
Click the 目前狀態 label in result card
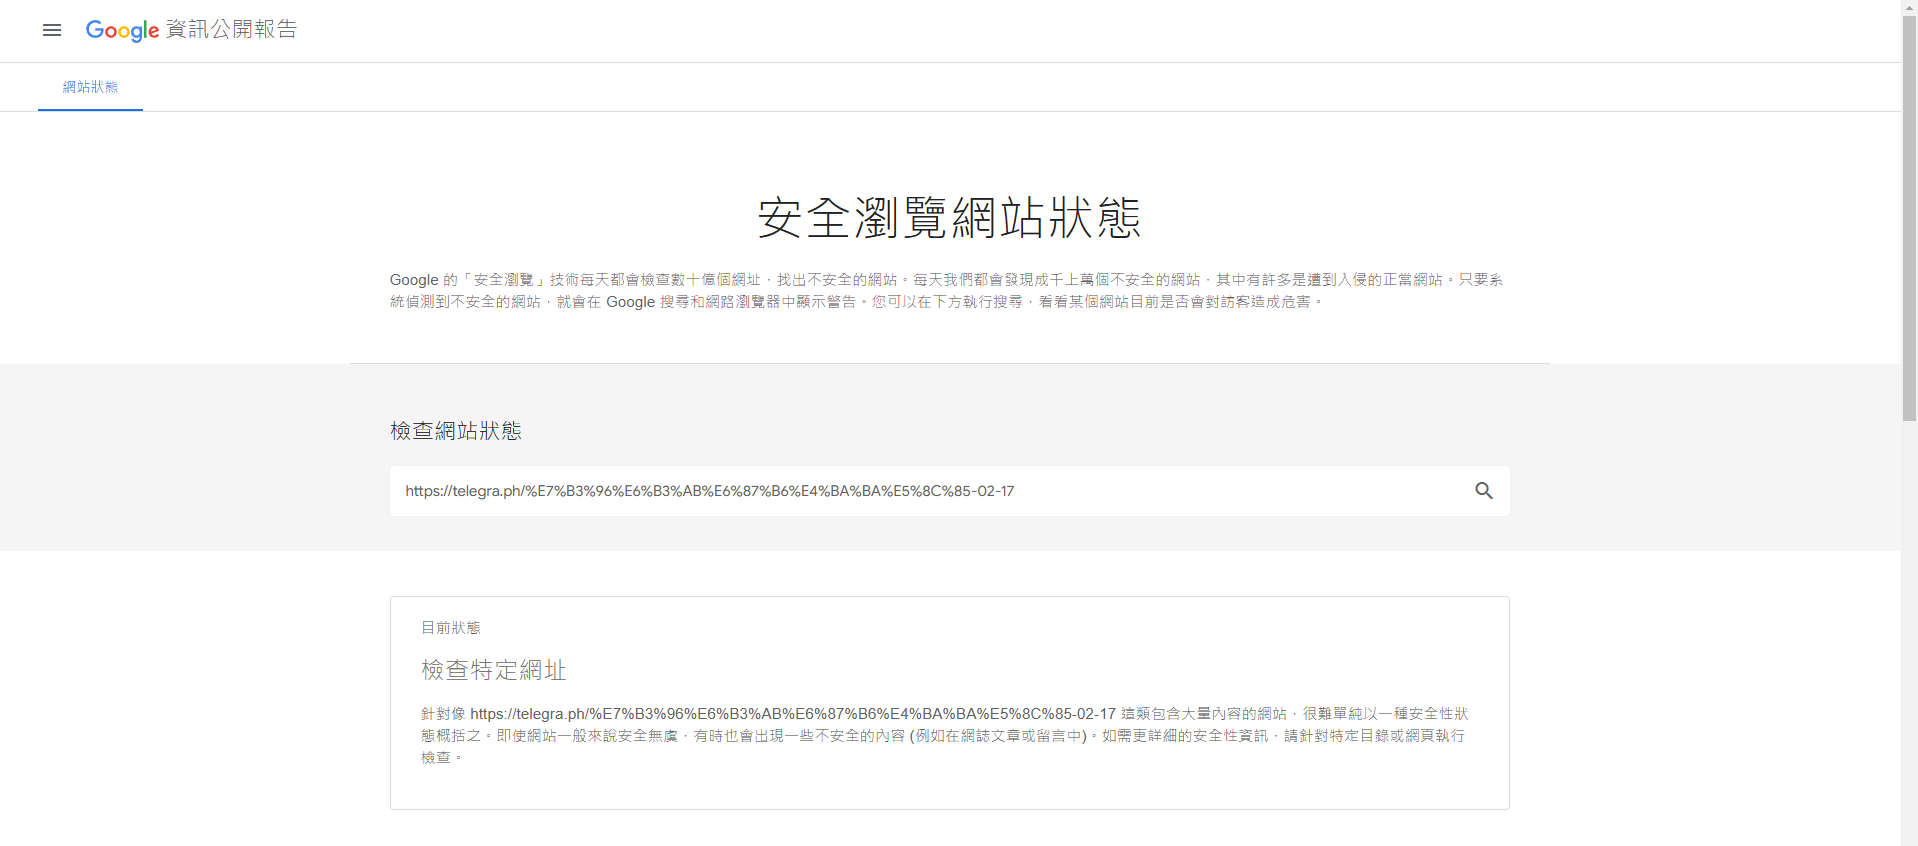[451, 628]
